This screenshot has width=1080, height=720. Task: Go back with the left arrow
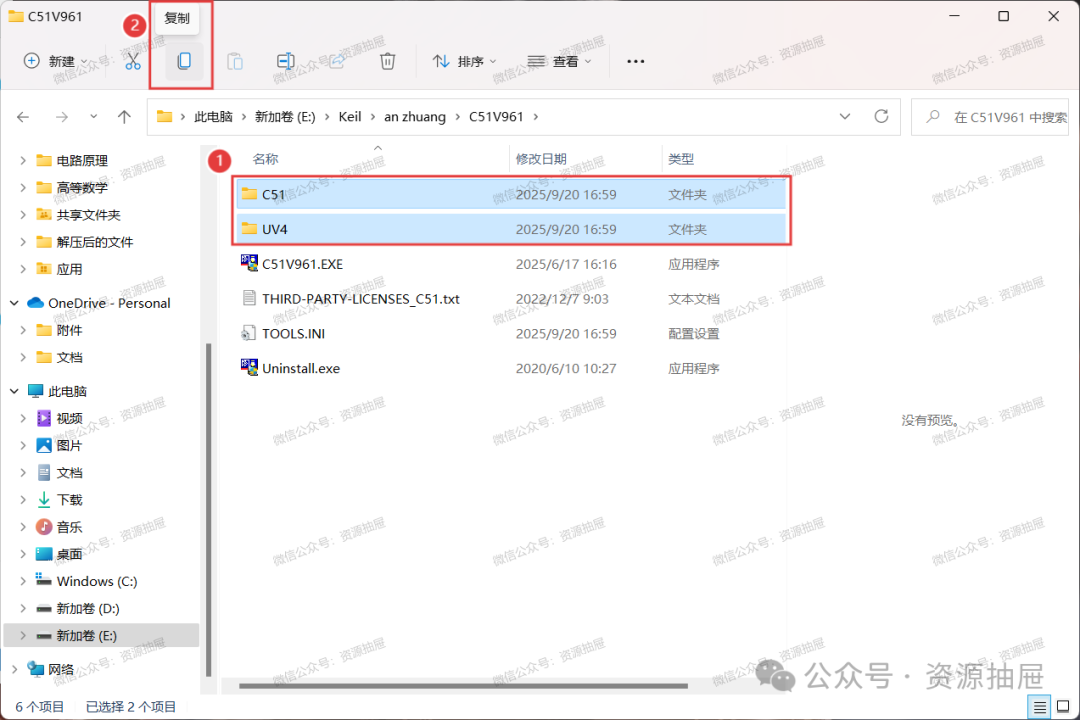tap(23, 117)
